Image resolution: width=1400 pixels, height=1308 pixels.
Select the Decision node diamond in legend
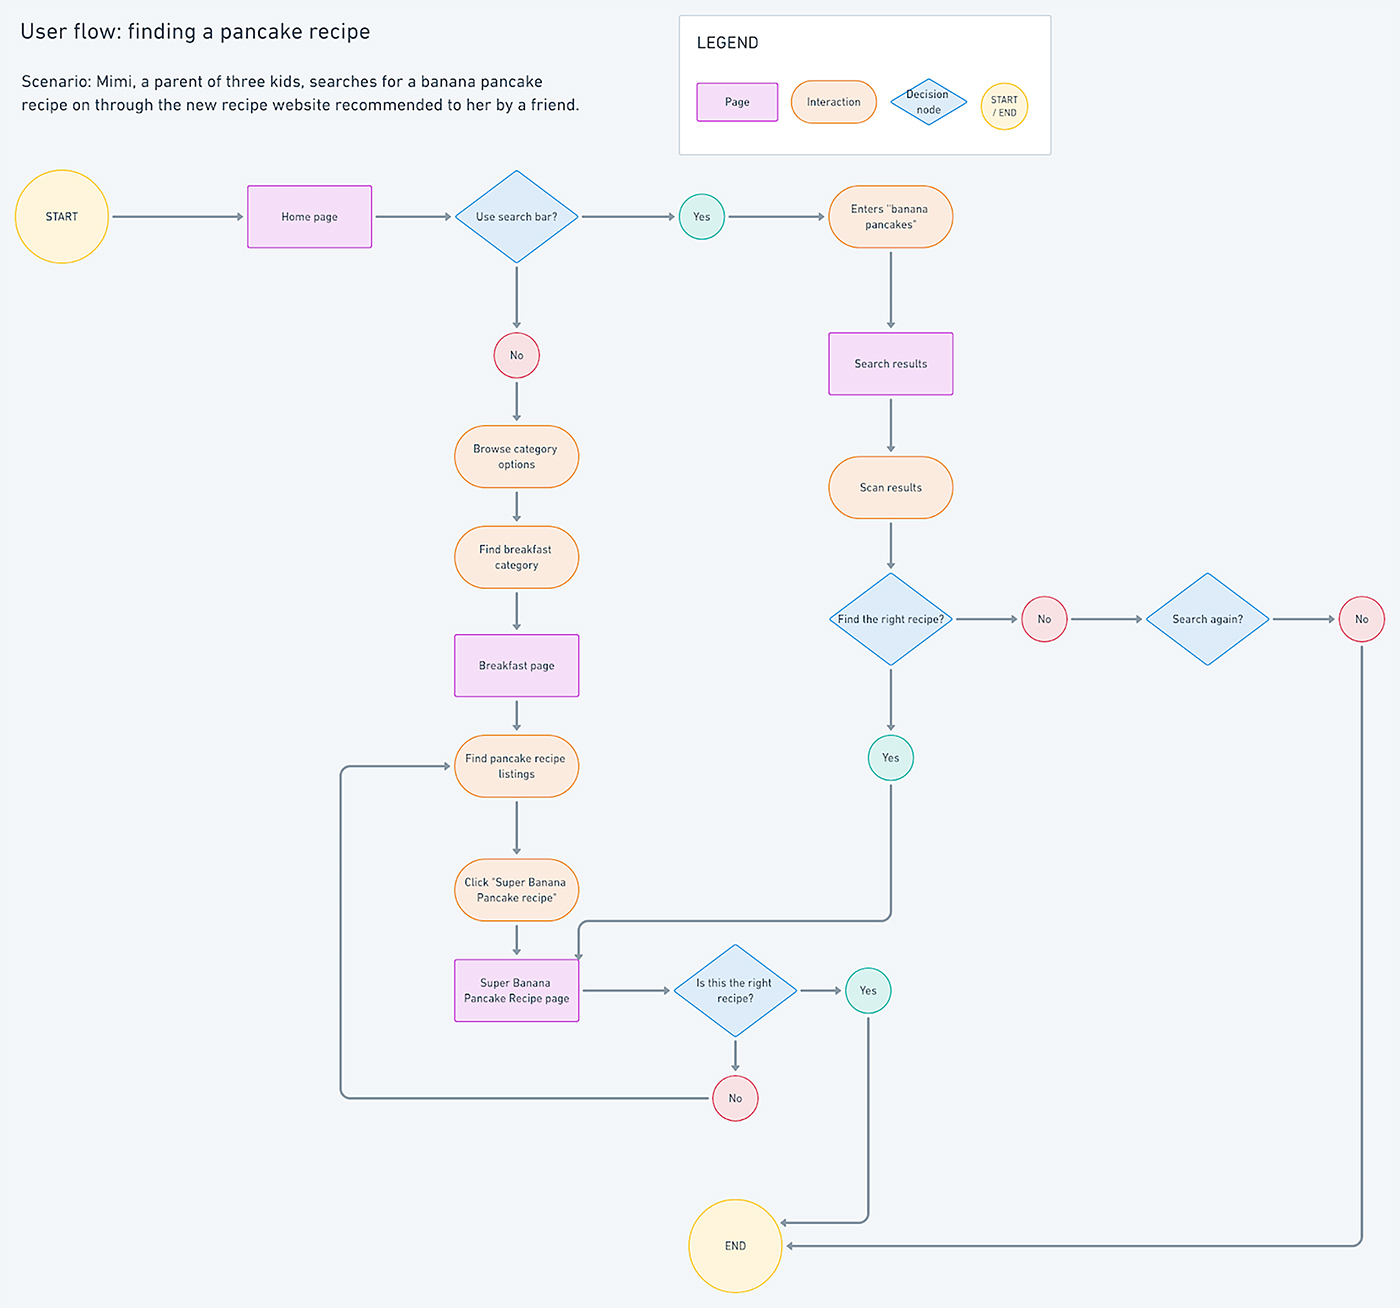point(928,102)
